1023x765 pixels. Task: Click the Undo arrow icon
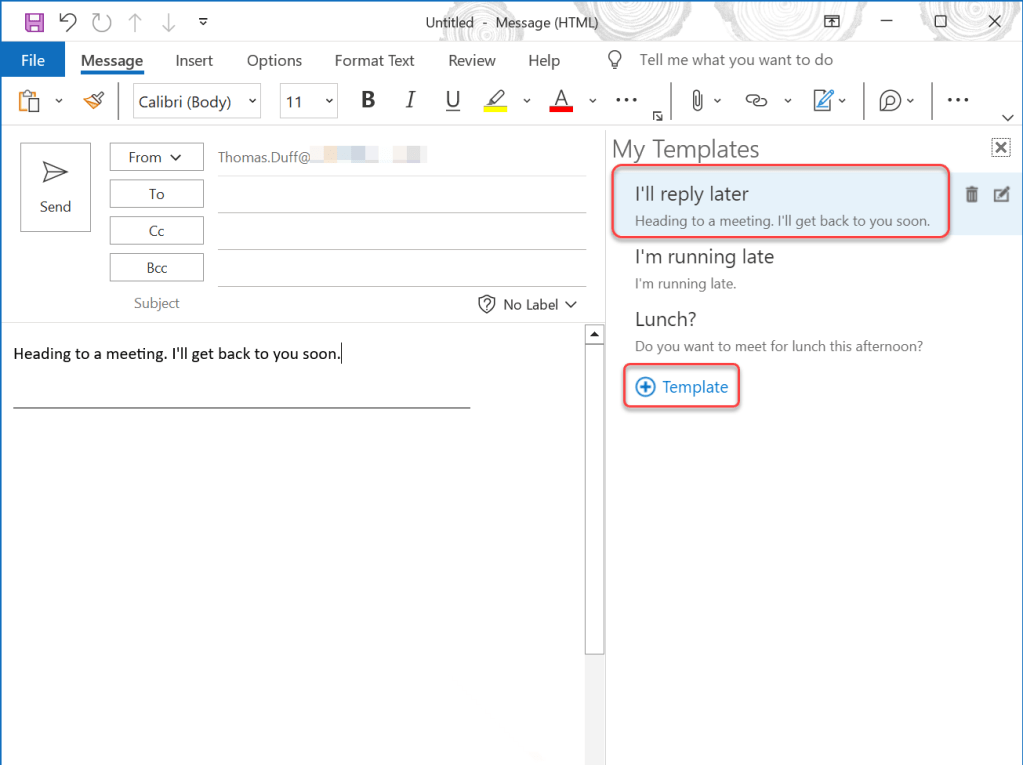[67, 22]
